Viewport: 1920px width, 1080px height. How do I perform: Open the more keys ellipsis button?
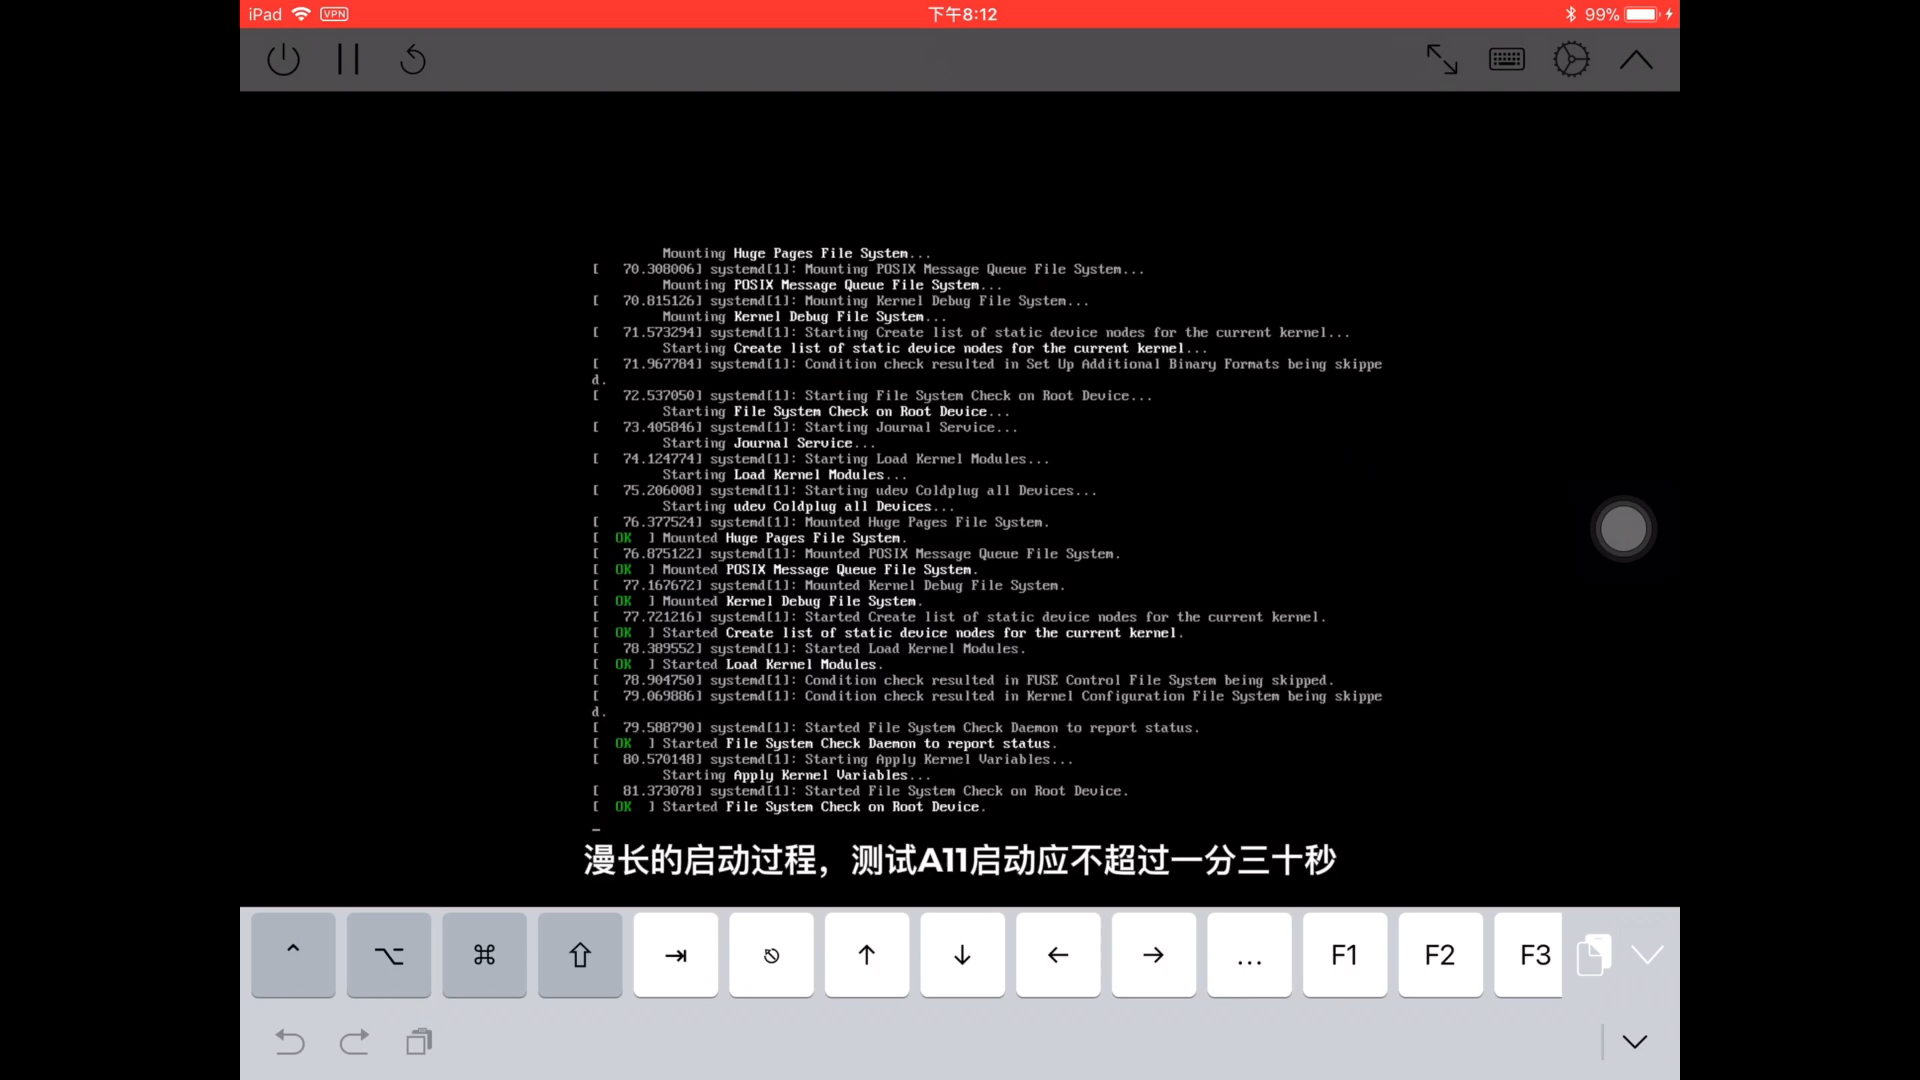click(1249, 955)
